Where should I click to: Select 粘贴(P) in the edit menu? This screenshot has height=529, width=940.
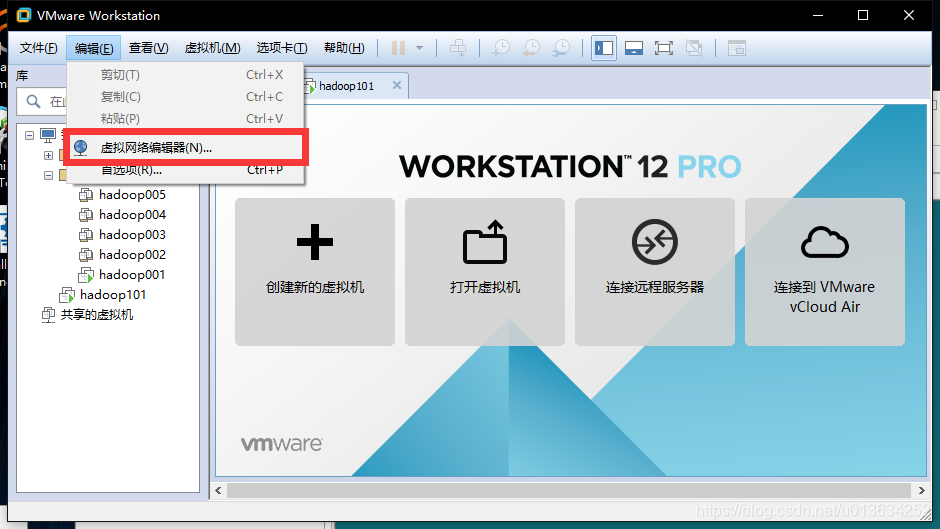point(186,119)
